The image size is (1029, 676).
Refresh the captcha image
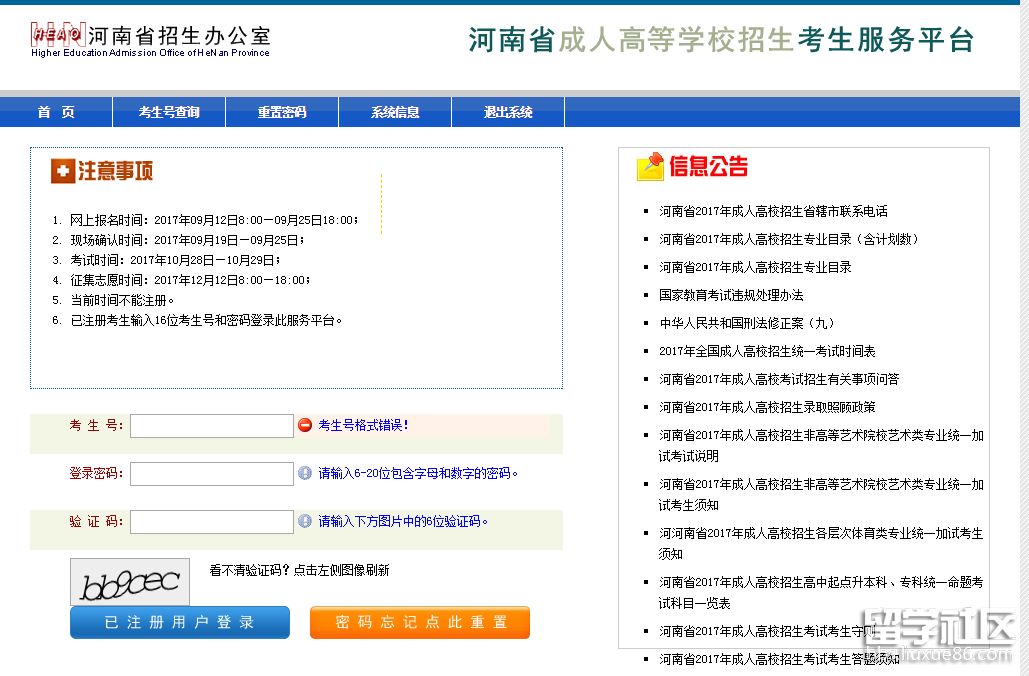pyautogui.click(x=129, y=581)
